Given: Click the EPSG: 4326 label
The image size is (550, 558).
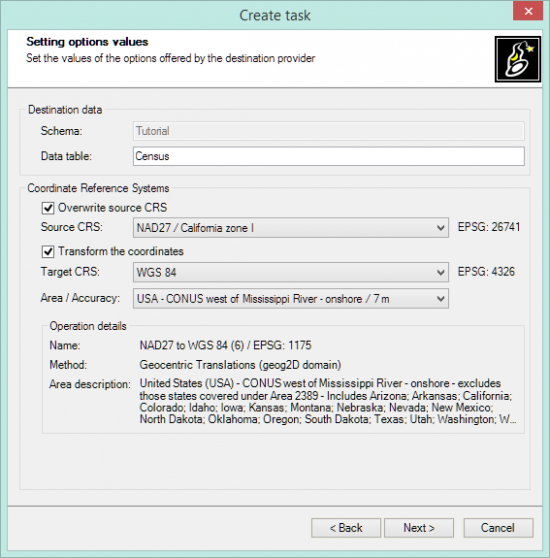Looking at the screenshot, I should click(x=486, y=272).
